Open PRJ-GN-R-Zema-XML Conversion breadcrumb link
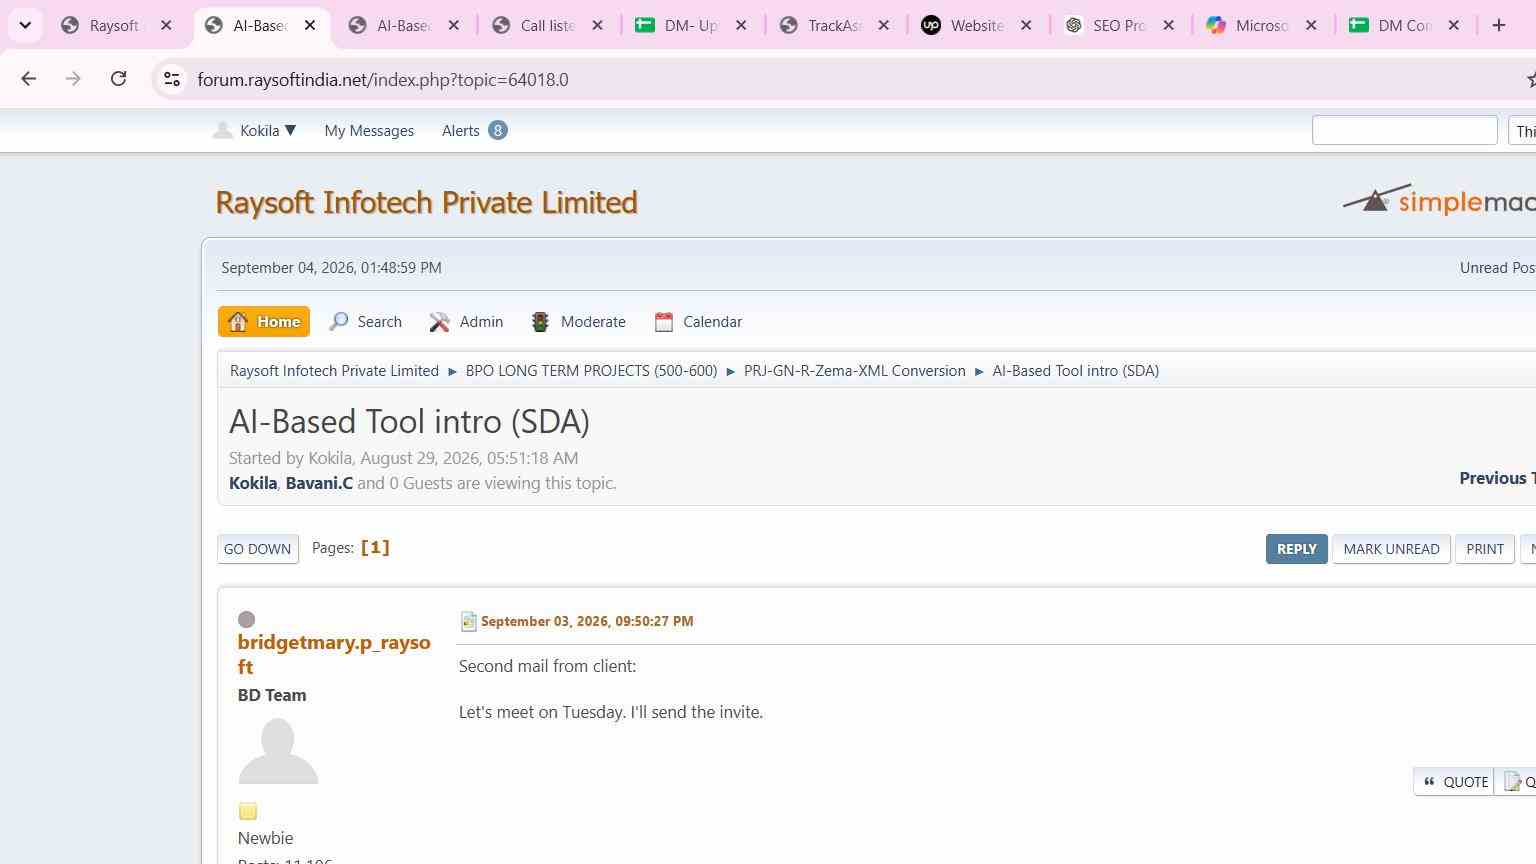This screenshot has width=1536, height=864. coord(855,371)
